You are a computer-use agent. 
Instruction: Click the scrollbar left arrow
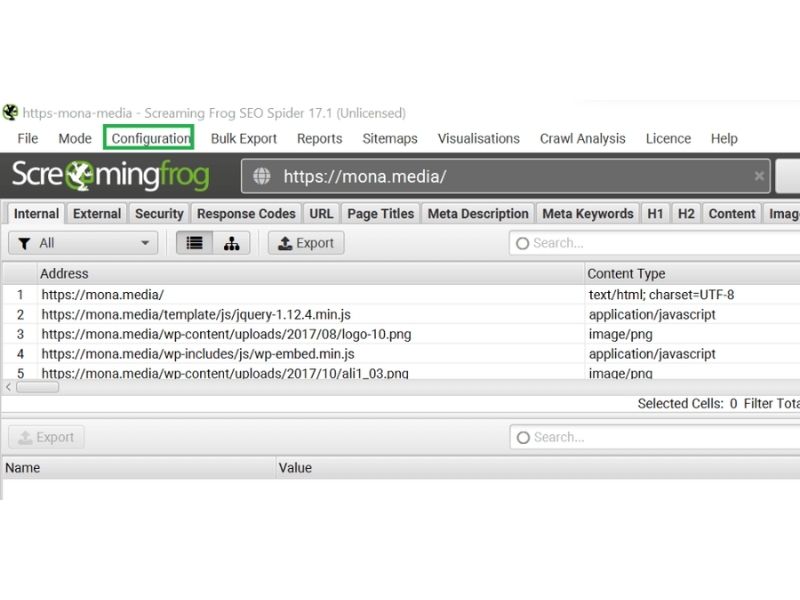[x=8, y=387]
